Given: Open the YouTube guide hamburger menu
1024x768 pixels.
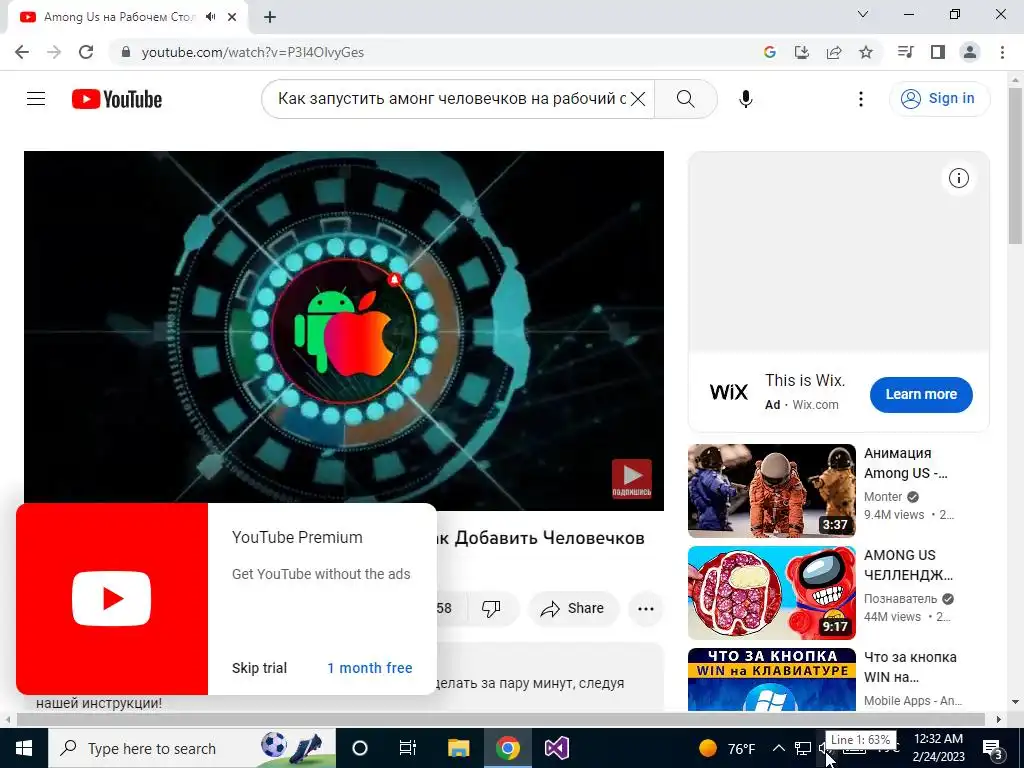Looking at the screenshot, I should 36,99.
